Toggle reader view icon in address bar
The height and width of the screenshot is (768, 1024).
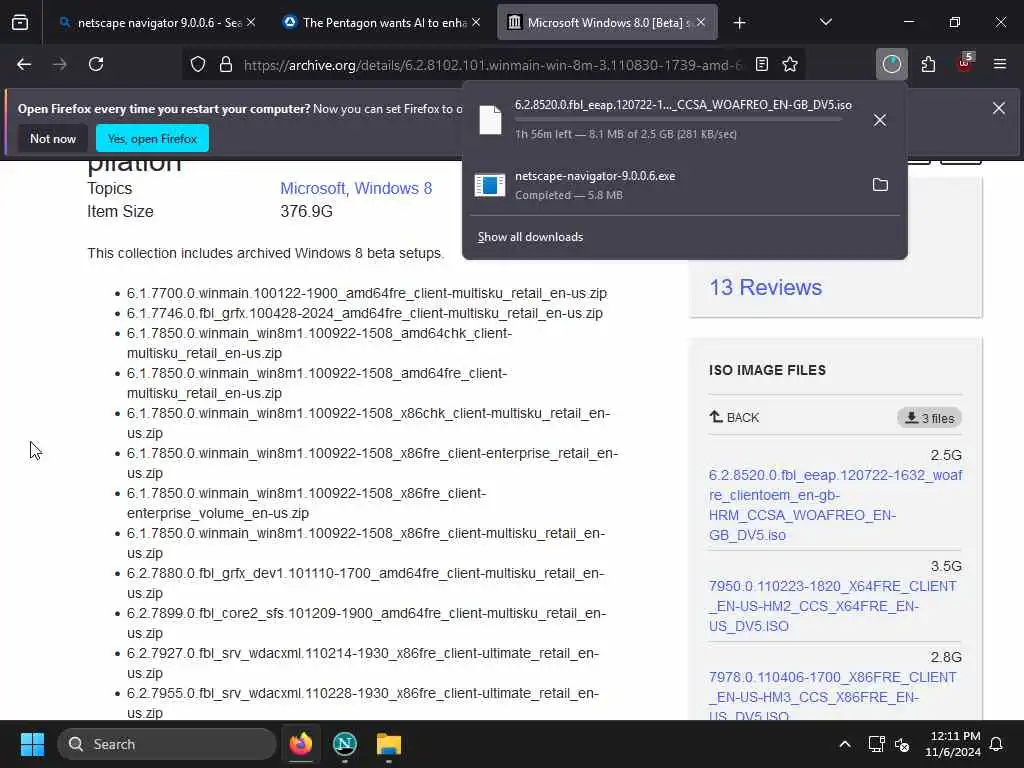761,64
